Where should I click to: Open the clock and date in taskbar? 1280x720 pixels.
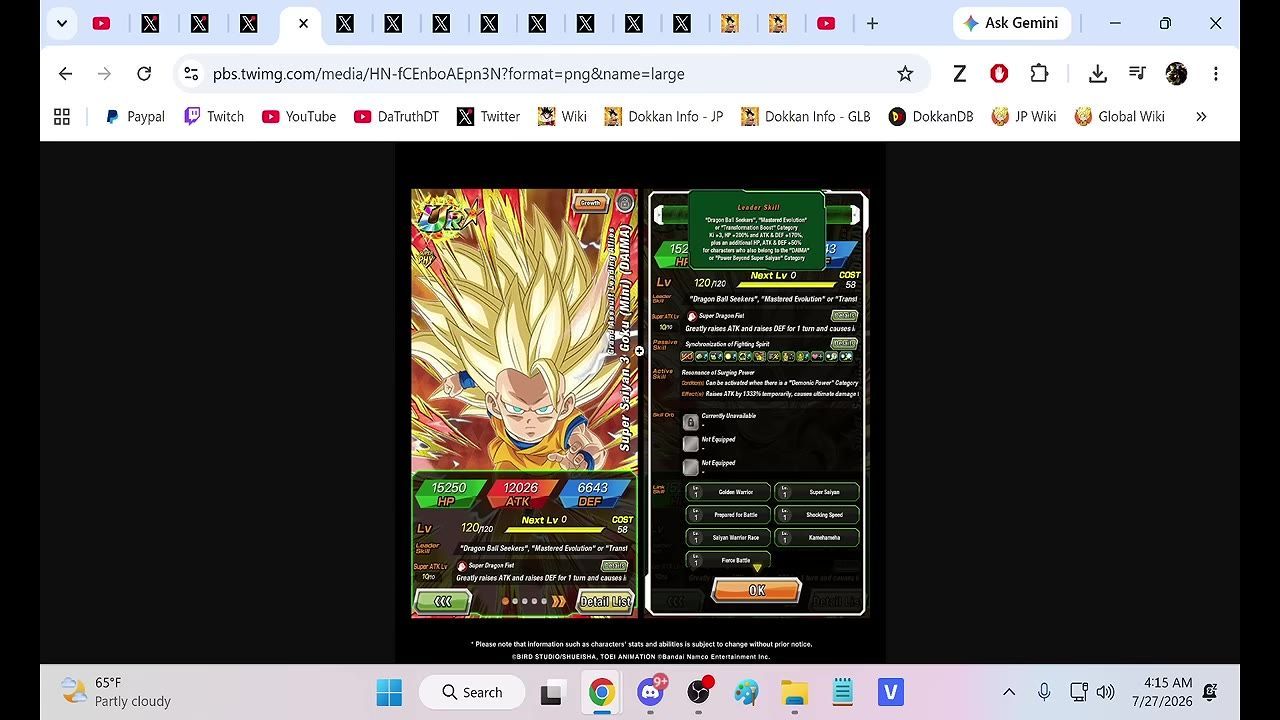click(1162, 692)
